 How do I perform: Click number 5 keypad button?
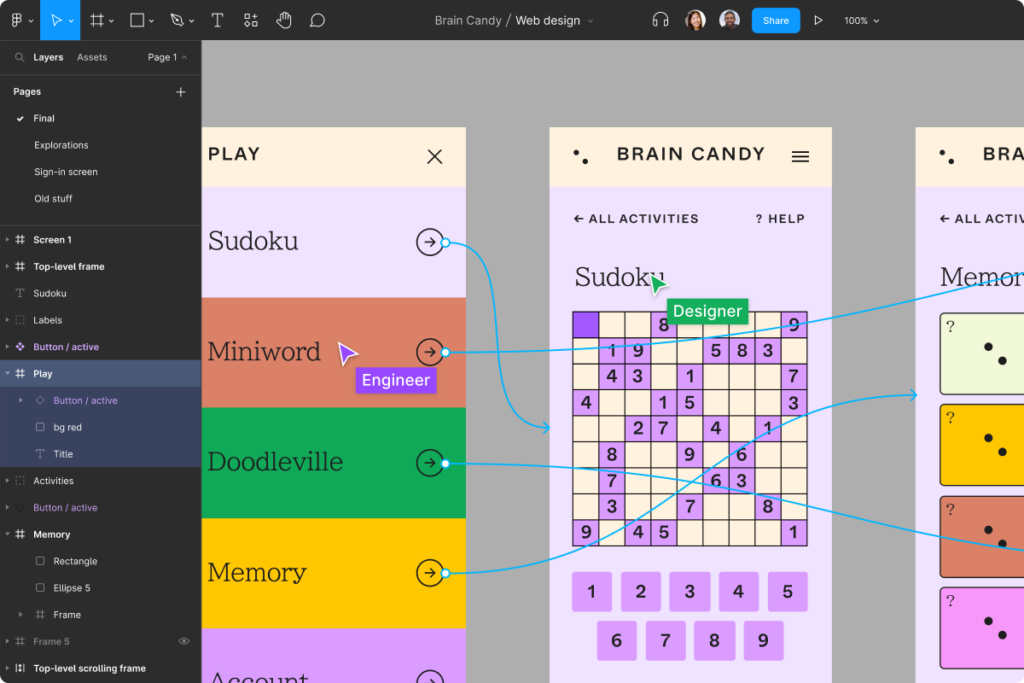tap(788, 592)
